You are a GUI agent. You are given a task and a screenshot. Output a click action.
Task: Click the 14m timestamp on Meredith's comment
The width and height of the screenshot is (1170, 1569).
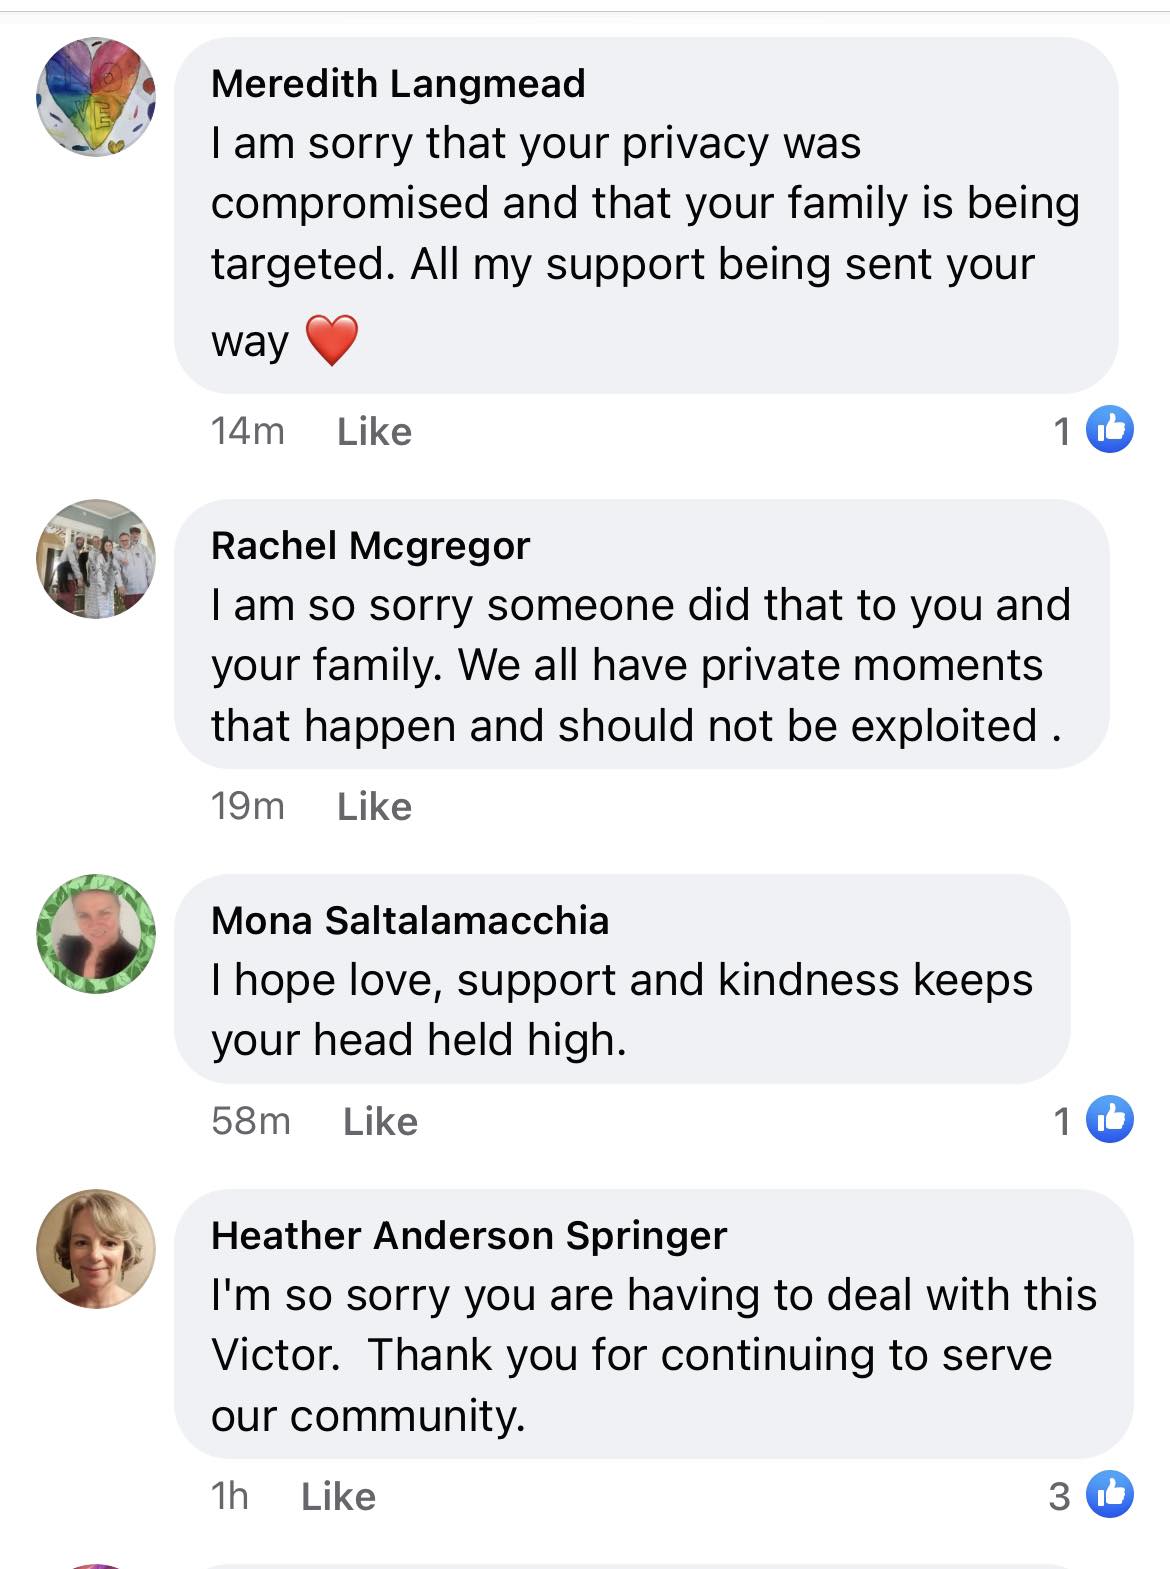coord(247,432)
